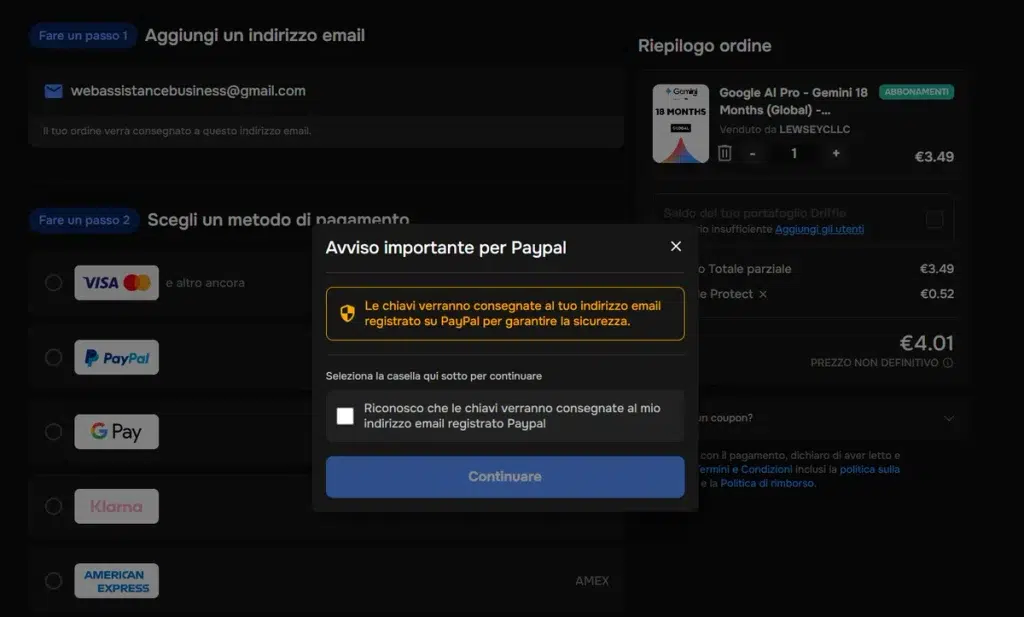Increase quantity with plus button

[836, 153]
